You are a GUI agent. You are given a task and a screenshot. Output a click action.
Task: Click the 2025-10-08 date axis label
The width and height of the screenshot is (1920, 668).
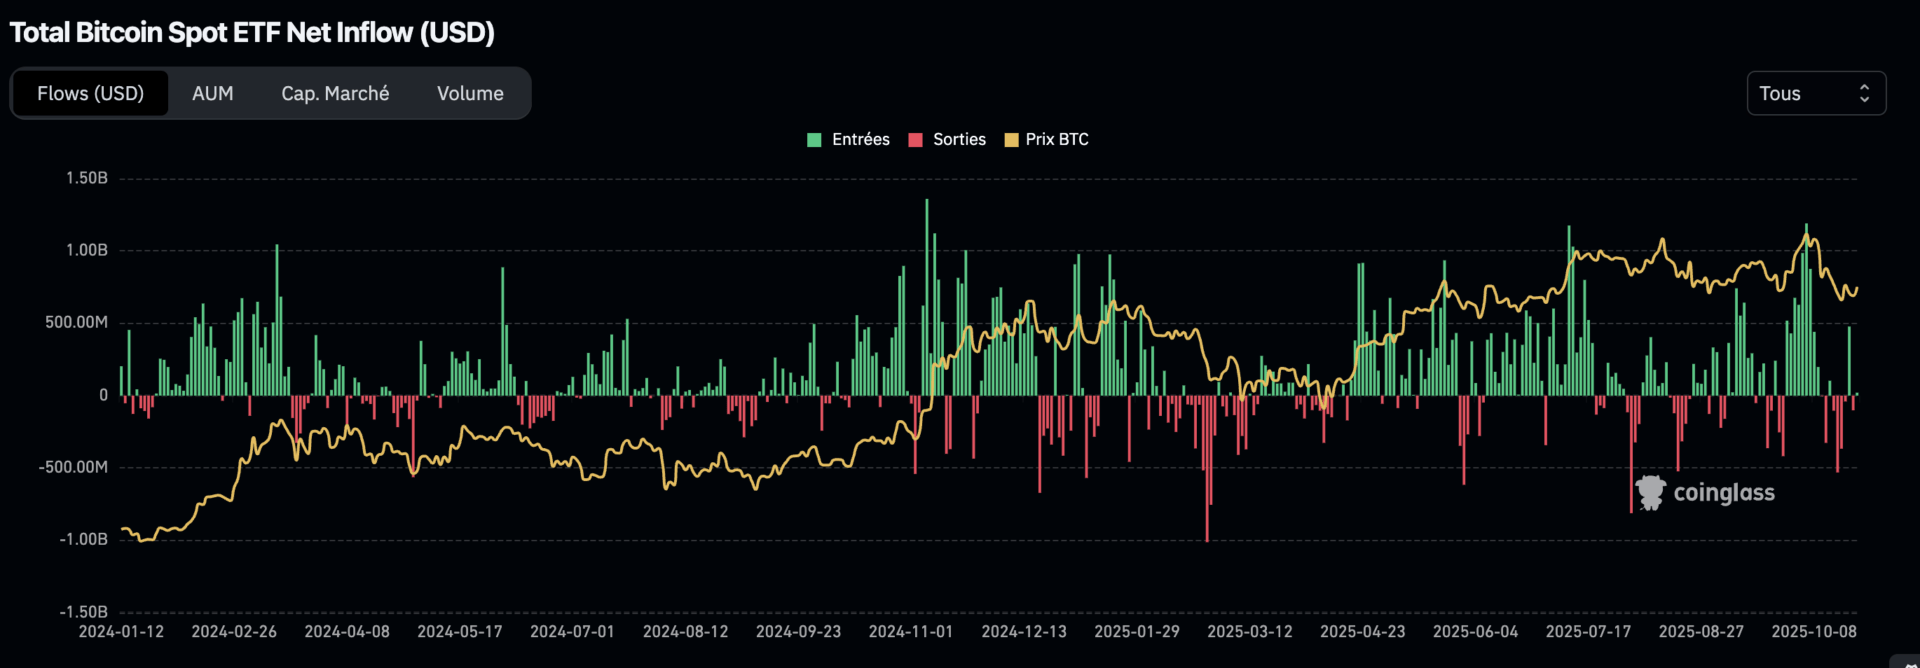1813,632
